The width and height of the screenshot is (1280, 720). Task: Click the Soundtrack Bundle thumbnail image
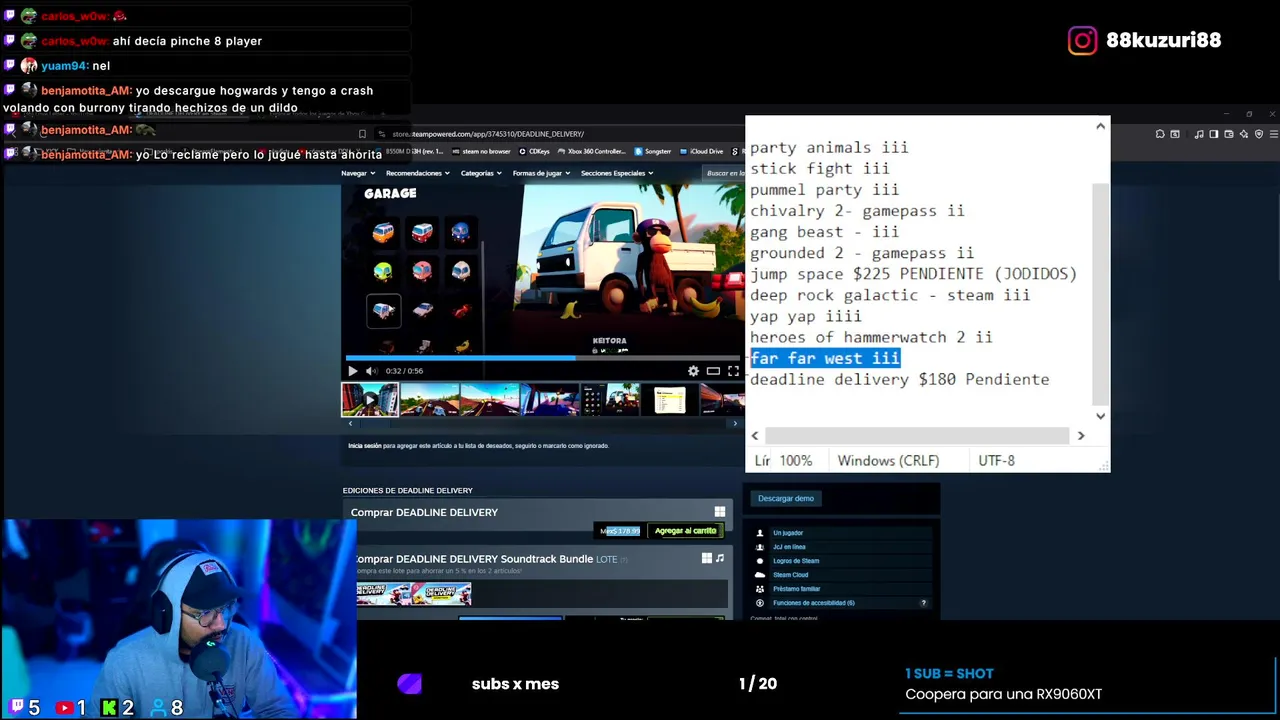[x=414, y=594]
